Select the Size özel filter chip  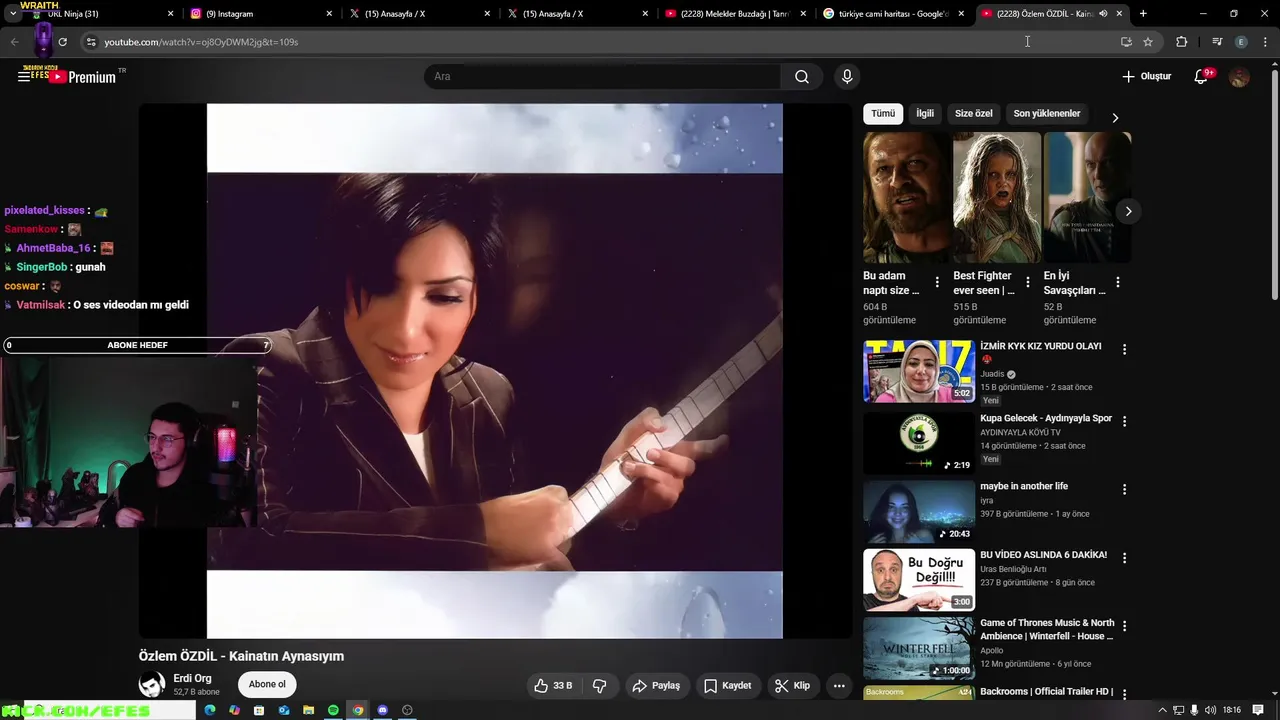[974, 114]
